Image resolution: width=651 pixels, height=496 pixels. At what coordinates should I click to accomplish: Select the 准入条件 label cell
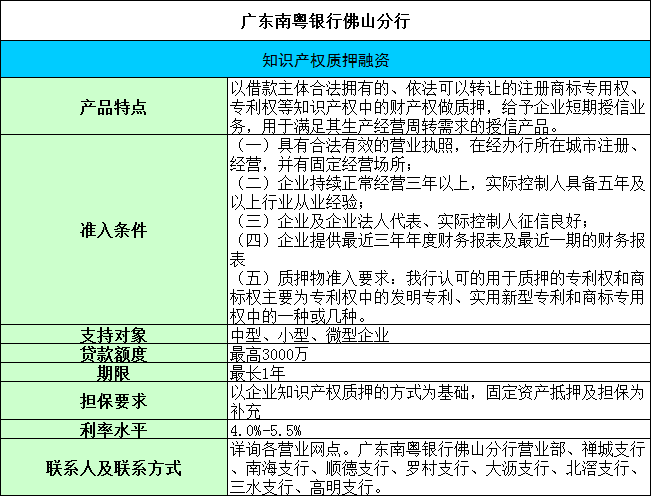114,230
